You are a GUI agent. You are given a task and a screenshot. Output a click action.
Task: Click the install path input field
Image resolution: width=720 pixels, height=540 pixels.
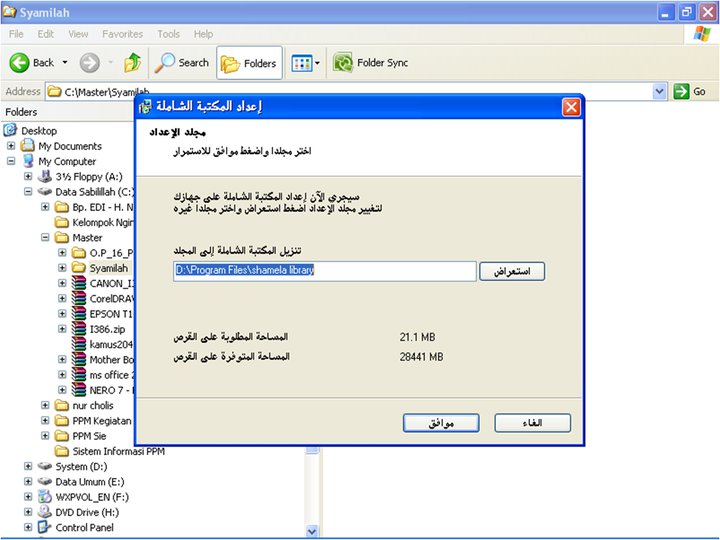click(x=325, y=271)
